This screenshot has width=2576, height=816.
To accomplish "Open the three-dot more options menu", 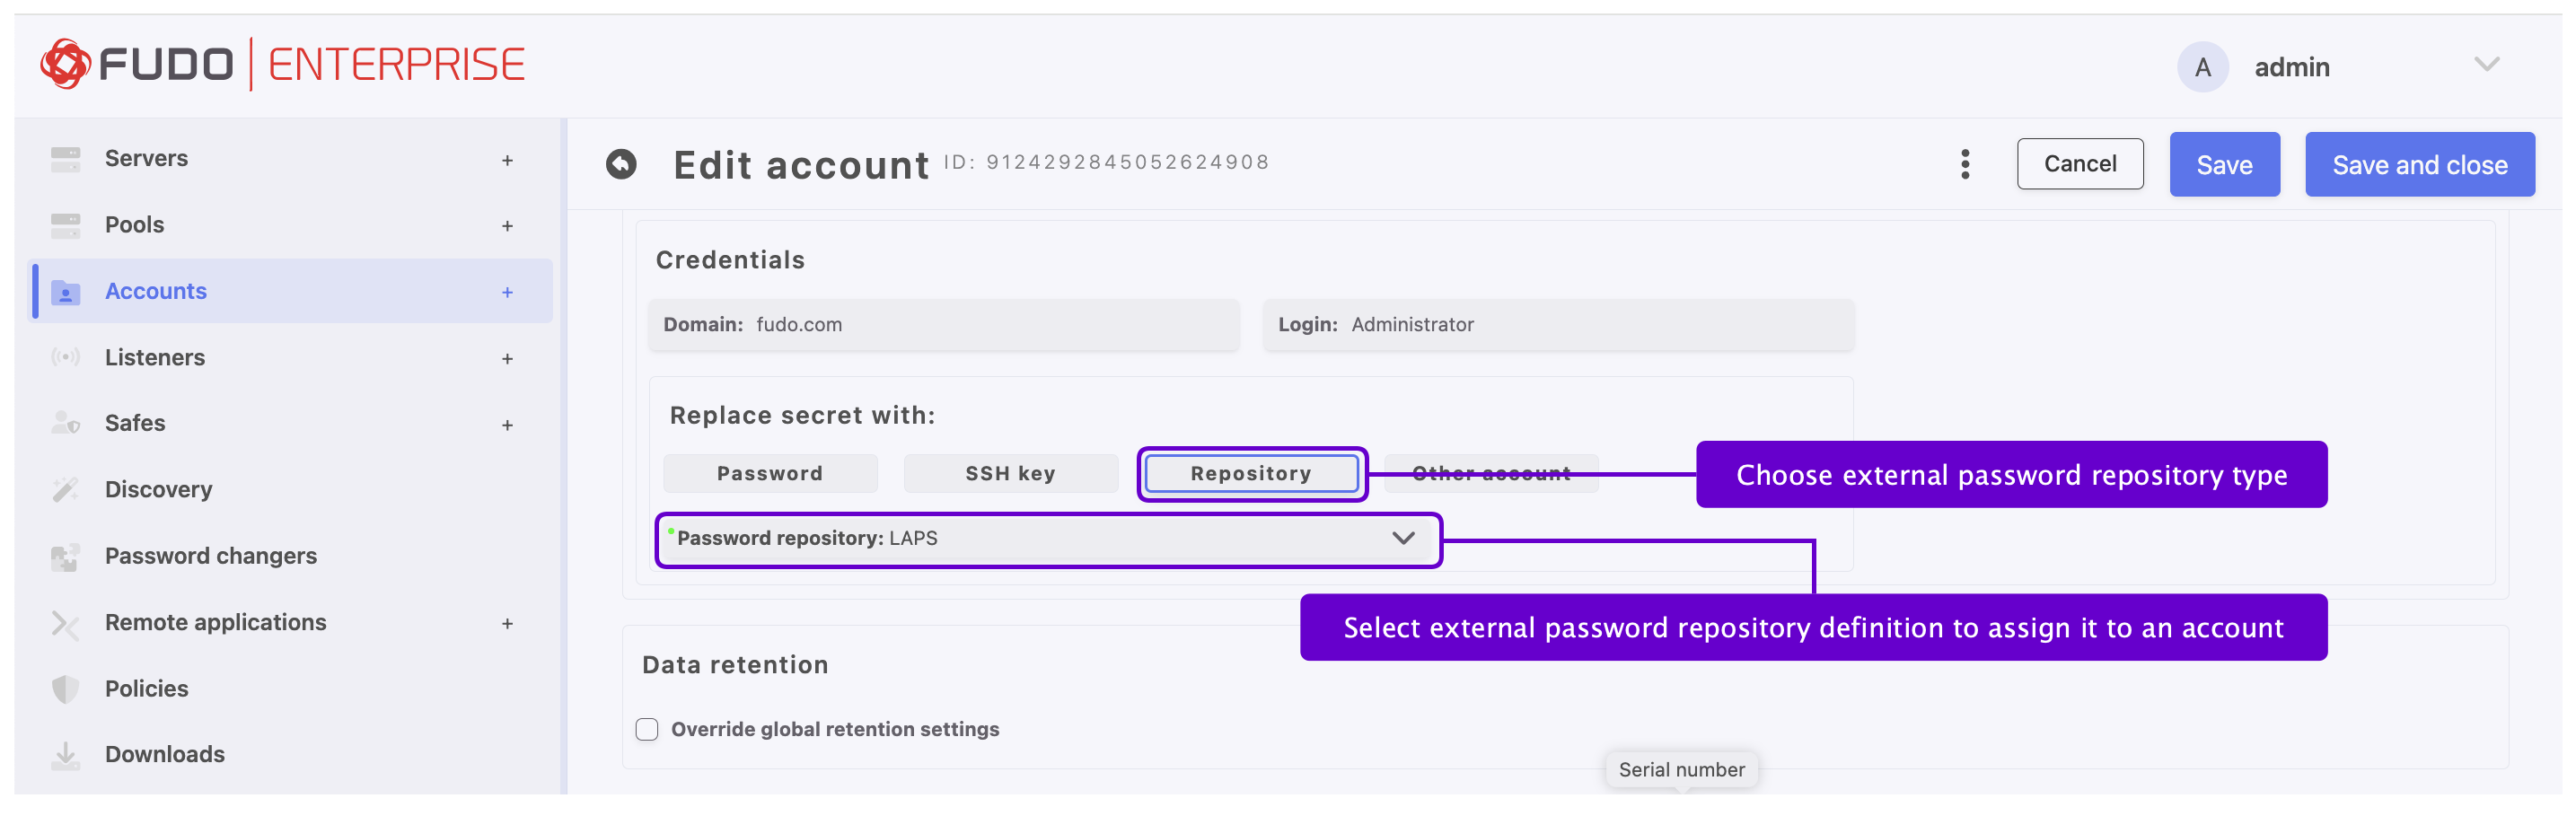I will (x=1964, y=164).
